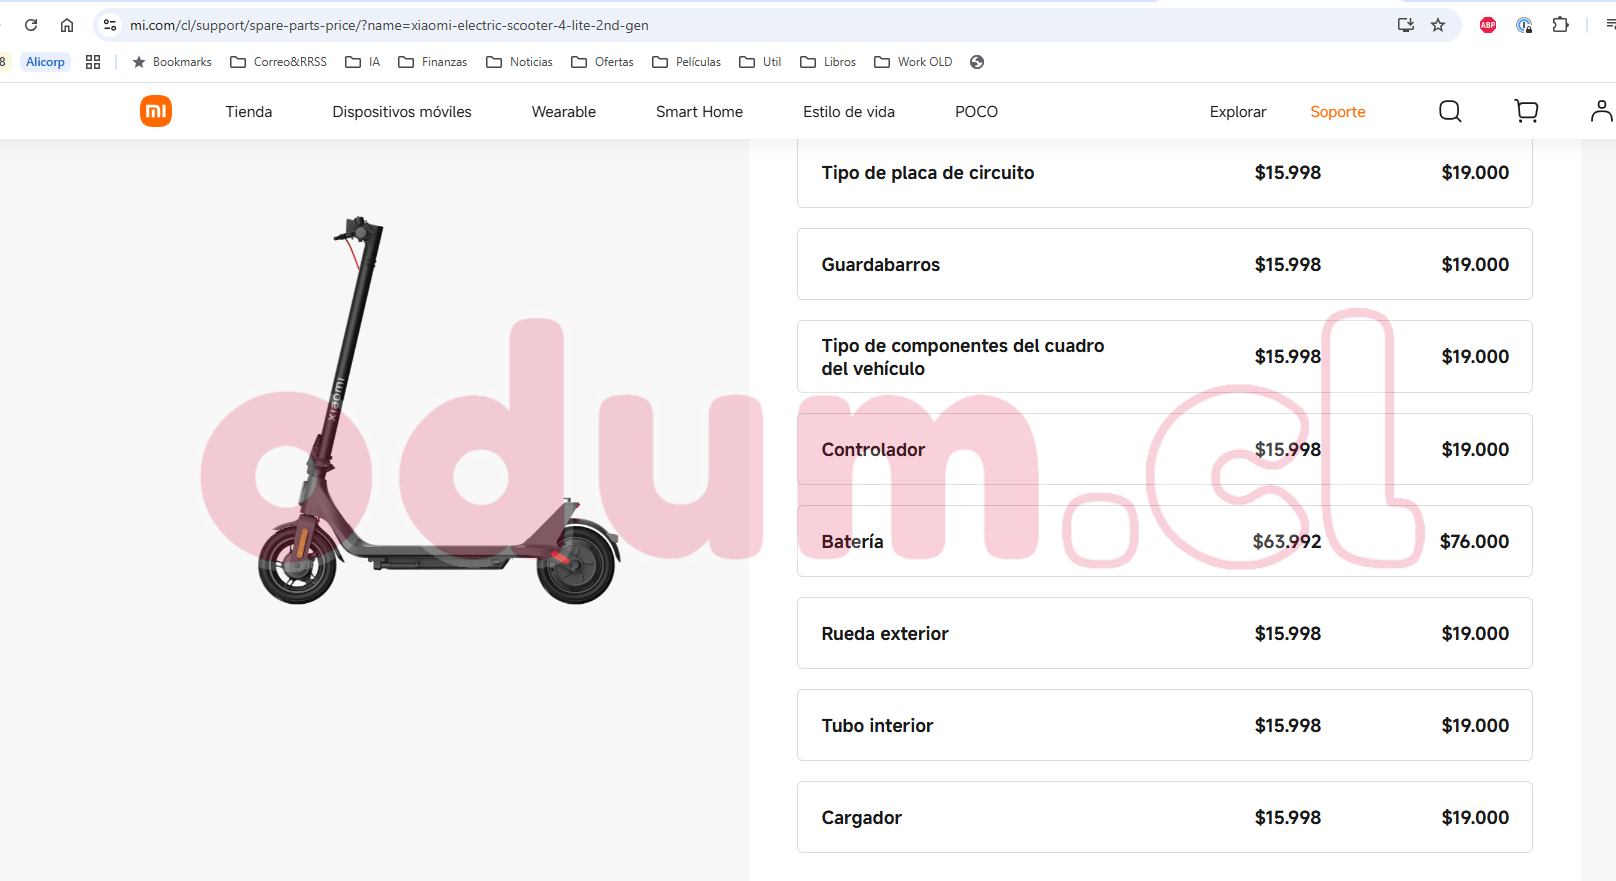Click the address bar URL
Viewport: 1616px width, 881px height.
tap(389, 25)
